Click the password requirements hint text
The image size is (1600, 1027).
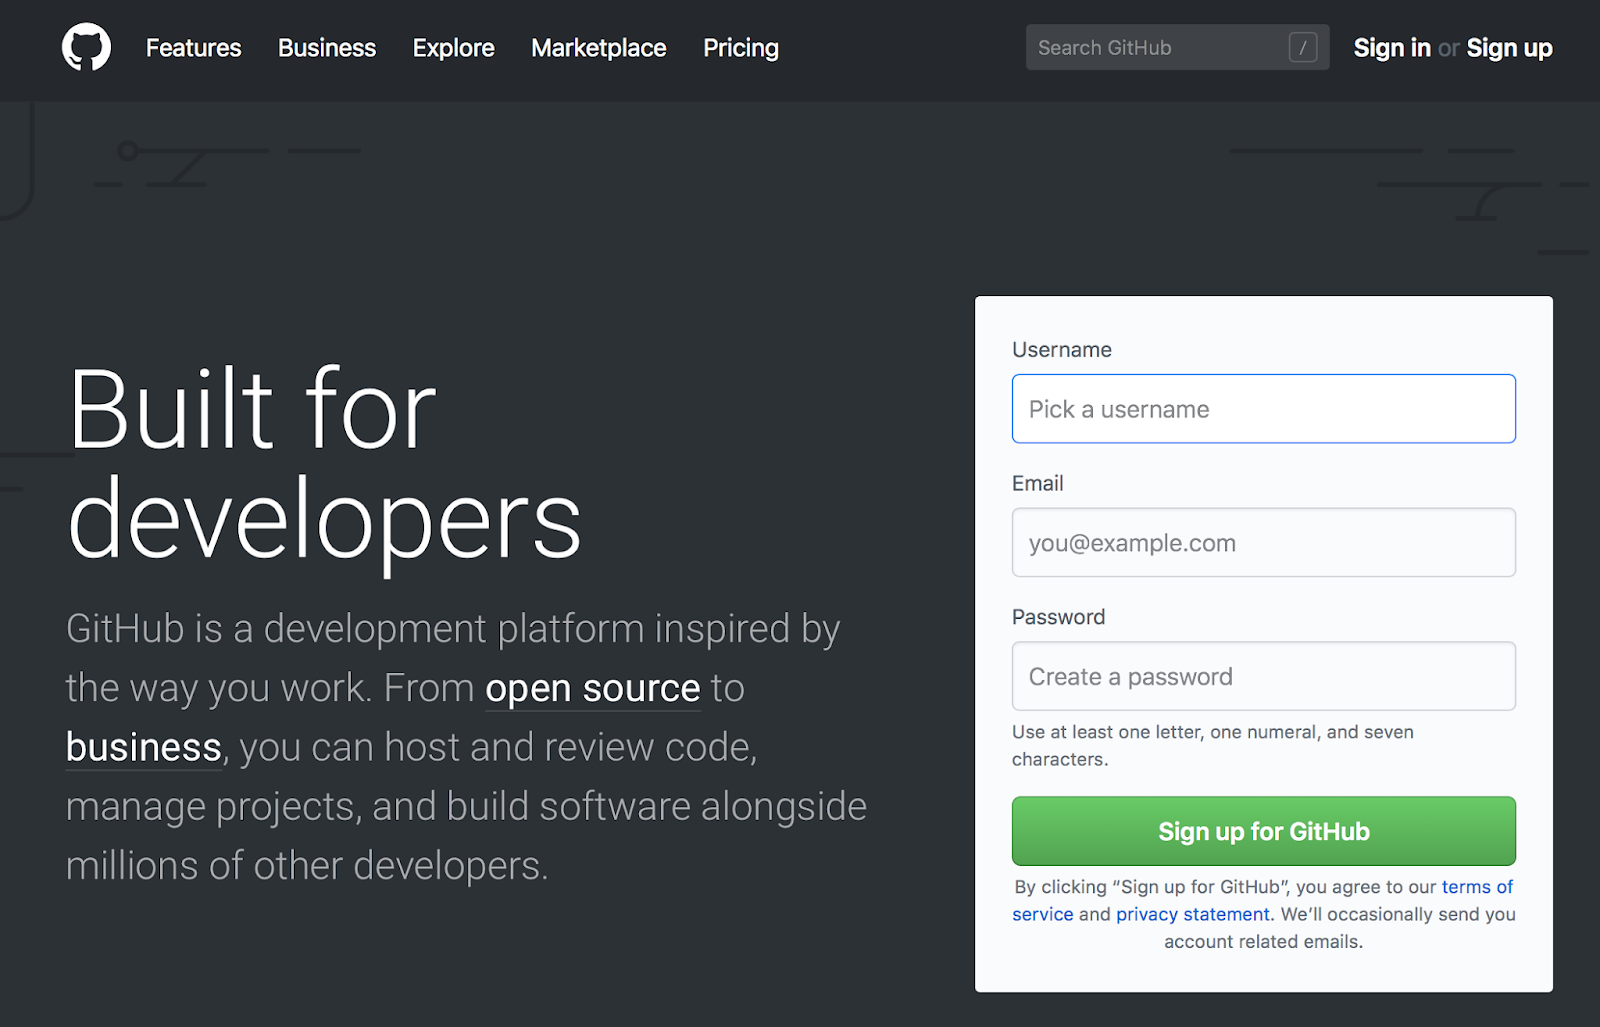[1212, 745]
